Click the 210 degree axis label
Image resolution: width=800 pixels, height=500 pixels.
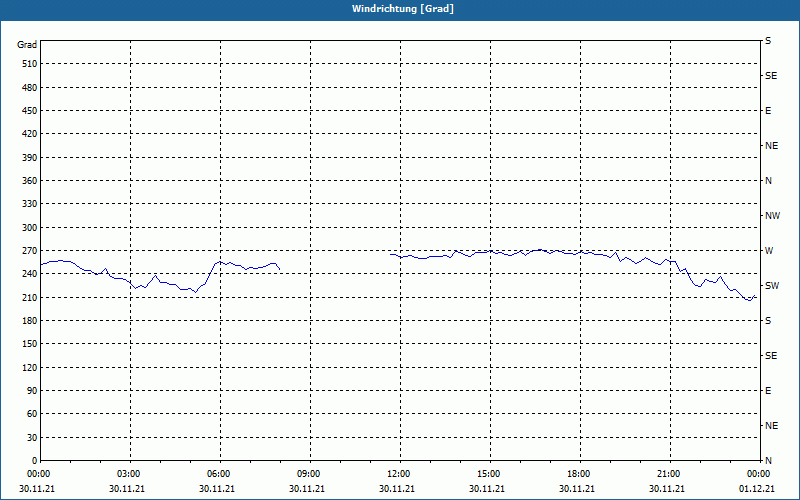point(30,297)
